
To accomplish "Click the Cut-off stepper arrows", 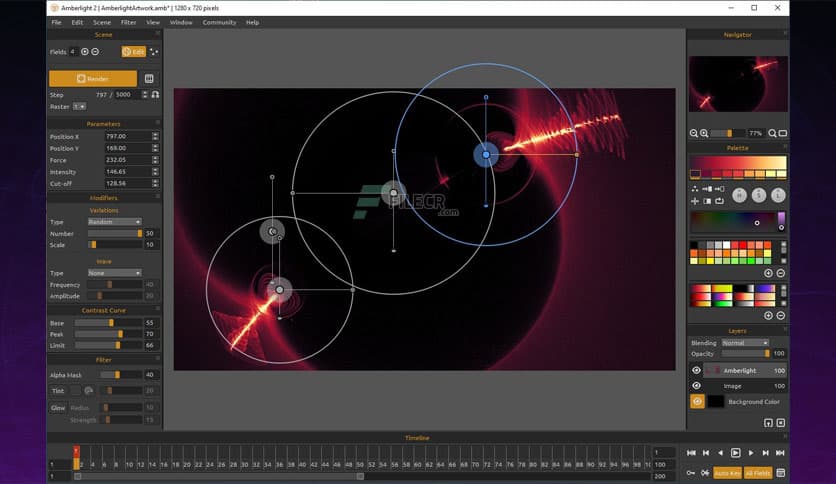I will 155,183.
